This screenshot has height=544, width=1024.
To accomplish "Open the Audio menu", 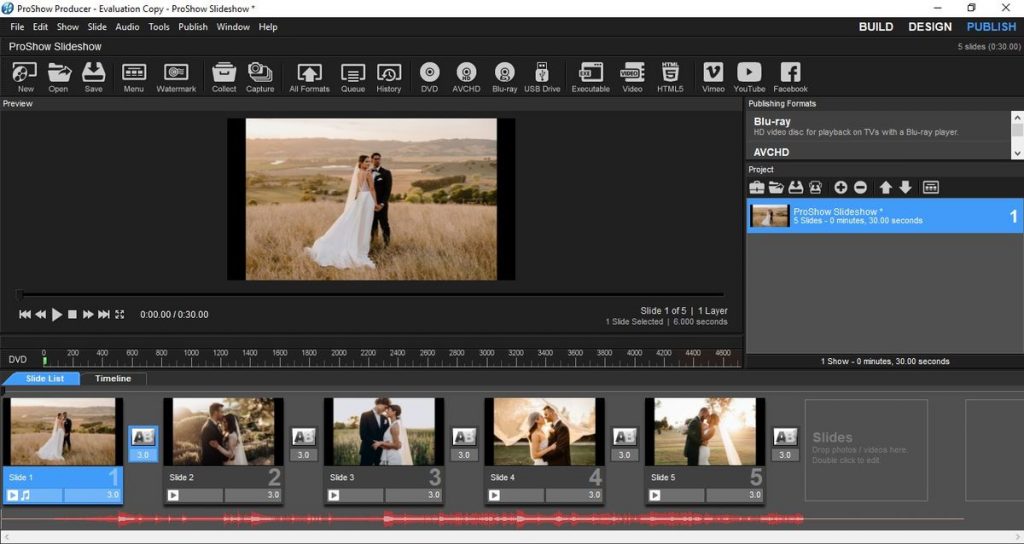I will point(127,27).
